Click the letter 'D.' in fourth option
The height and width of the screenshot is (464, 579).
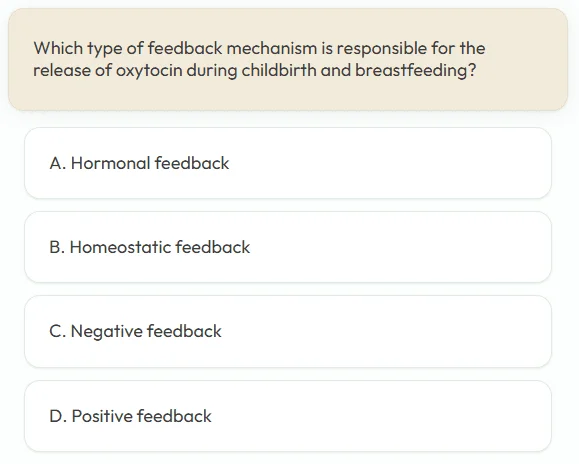(x=58, y=416)
